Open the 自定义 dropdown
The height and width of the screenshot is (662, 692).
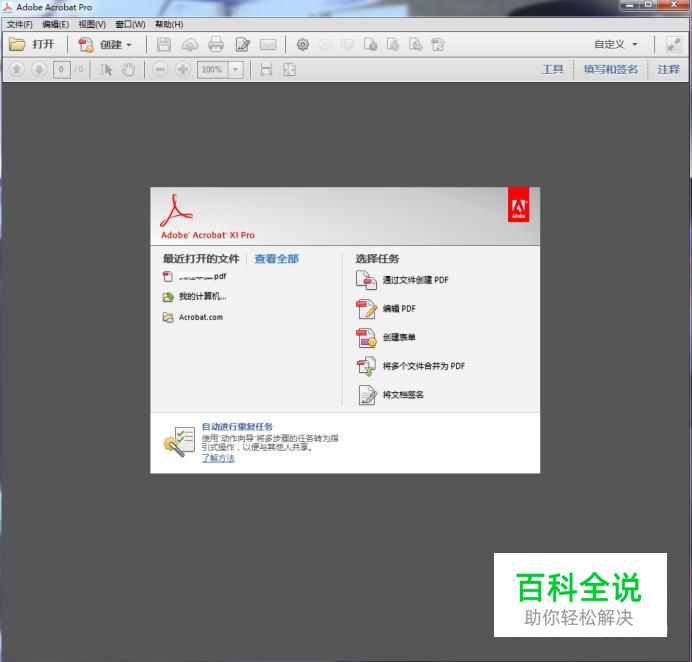(x=616, y=44)
